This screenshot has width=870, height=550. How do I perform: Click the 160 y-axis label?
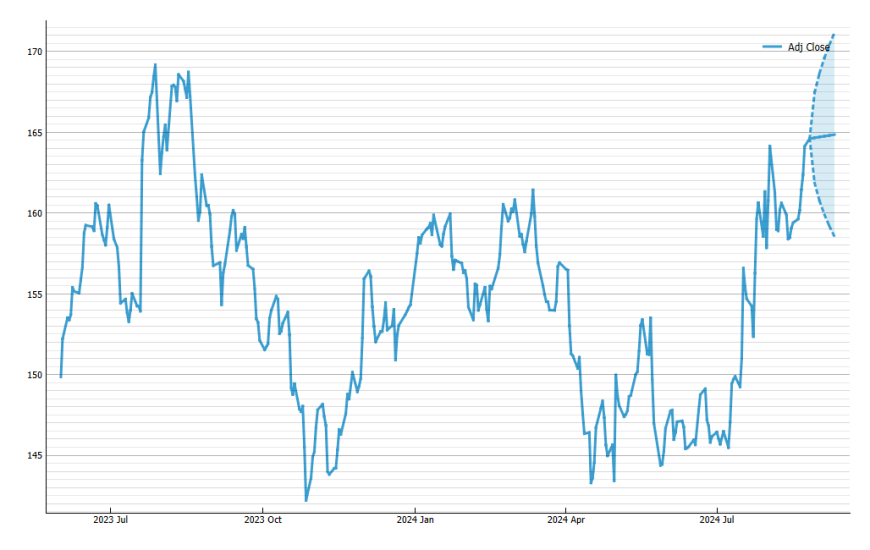[34, 213]
